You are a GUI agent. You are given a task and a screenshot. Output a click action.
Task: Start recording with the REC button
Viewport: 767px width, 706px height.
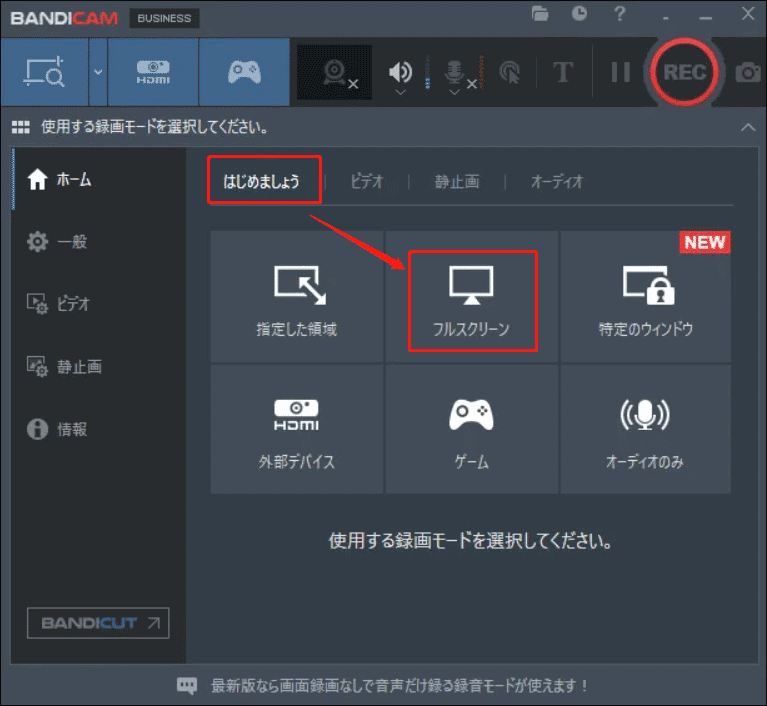(684, 72)
